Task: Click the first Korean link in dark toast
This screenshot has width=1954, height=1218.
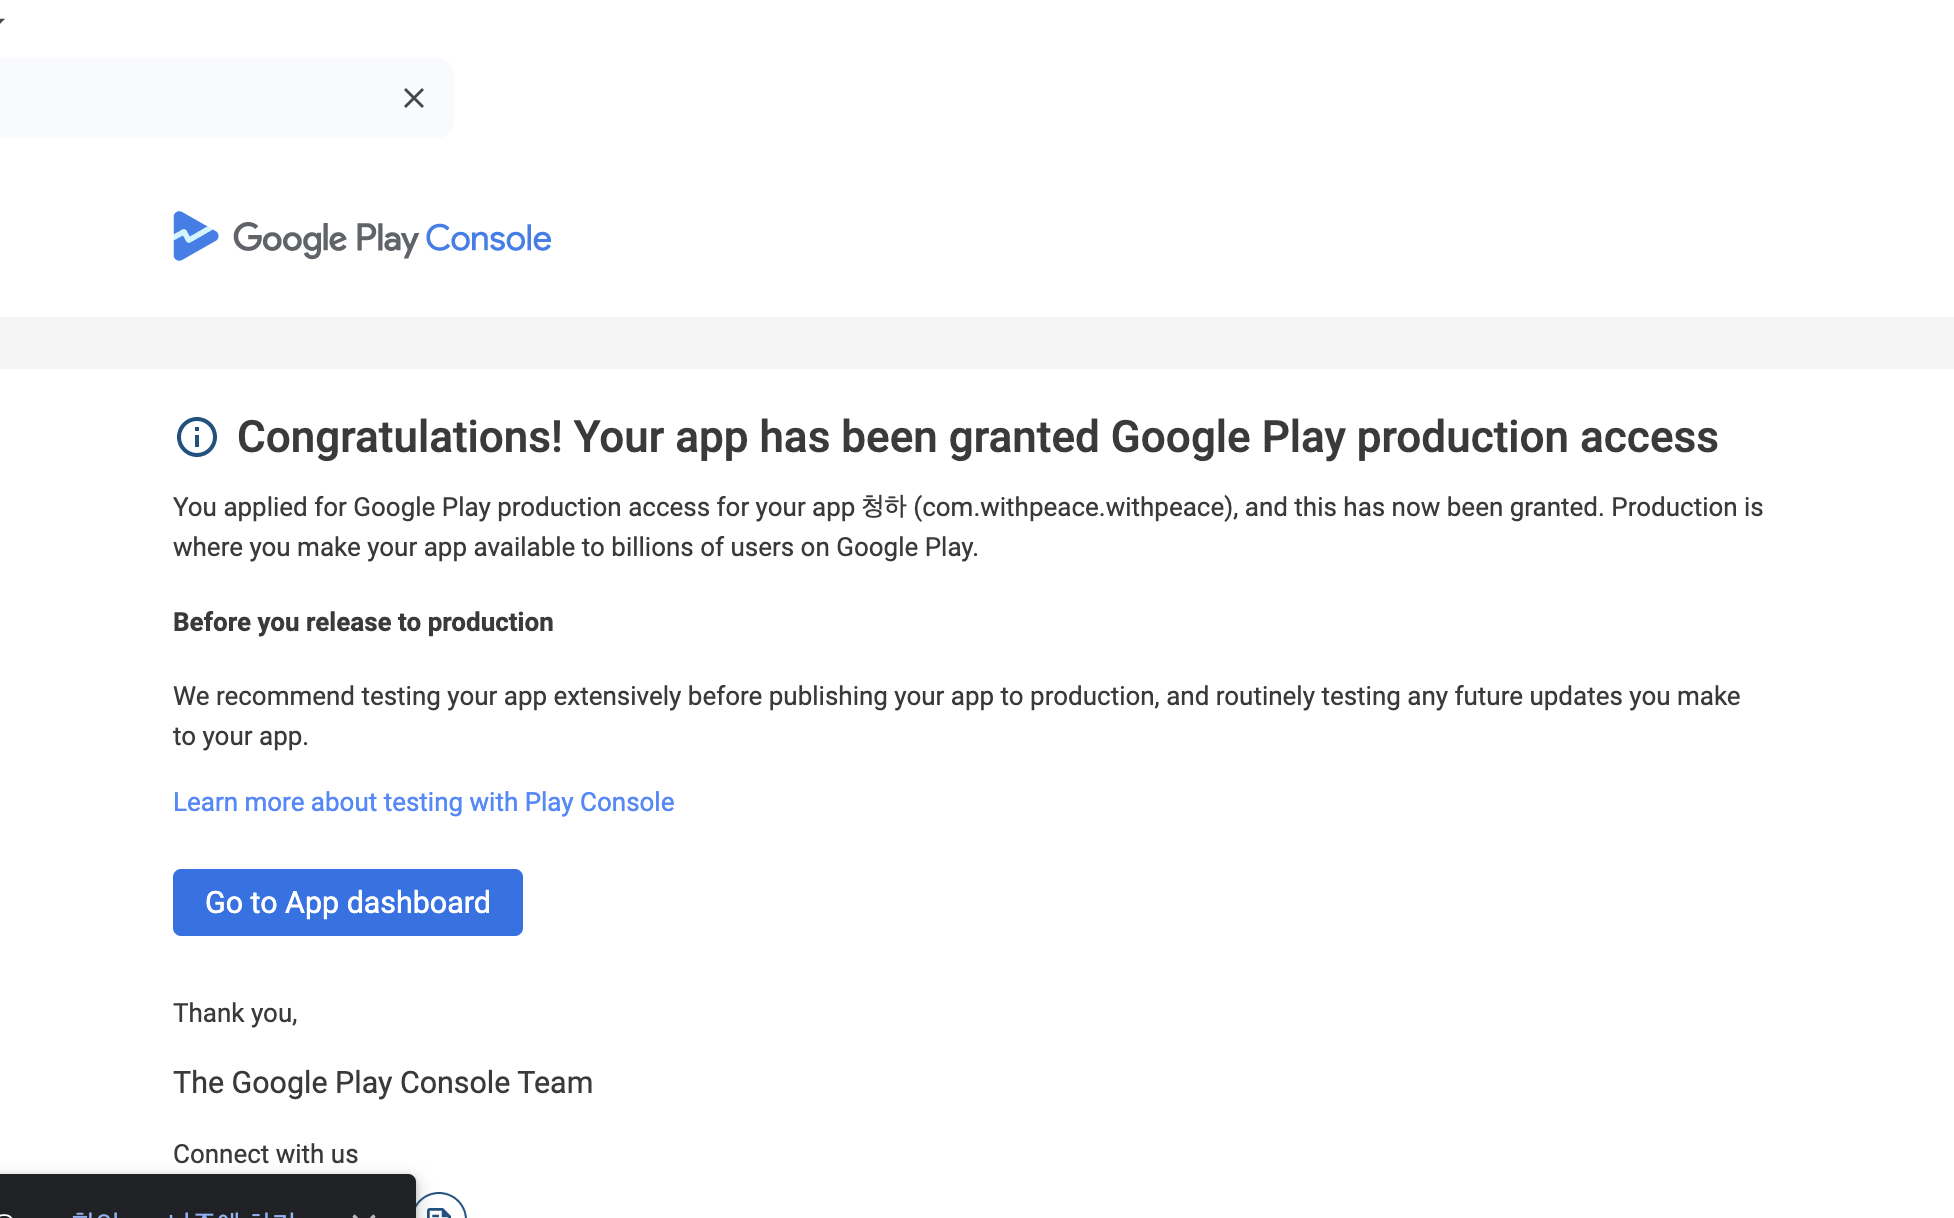Action: pos(96,1213)
